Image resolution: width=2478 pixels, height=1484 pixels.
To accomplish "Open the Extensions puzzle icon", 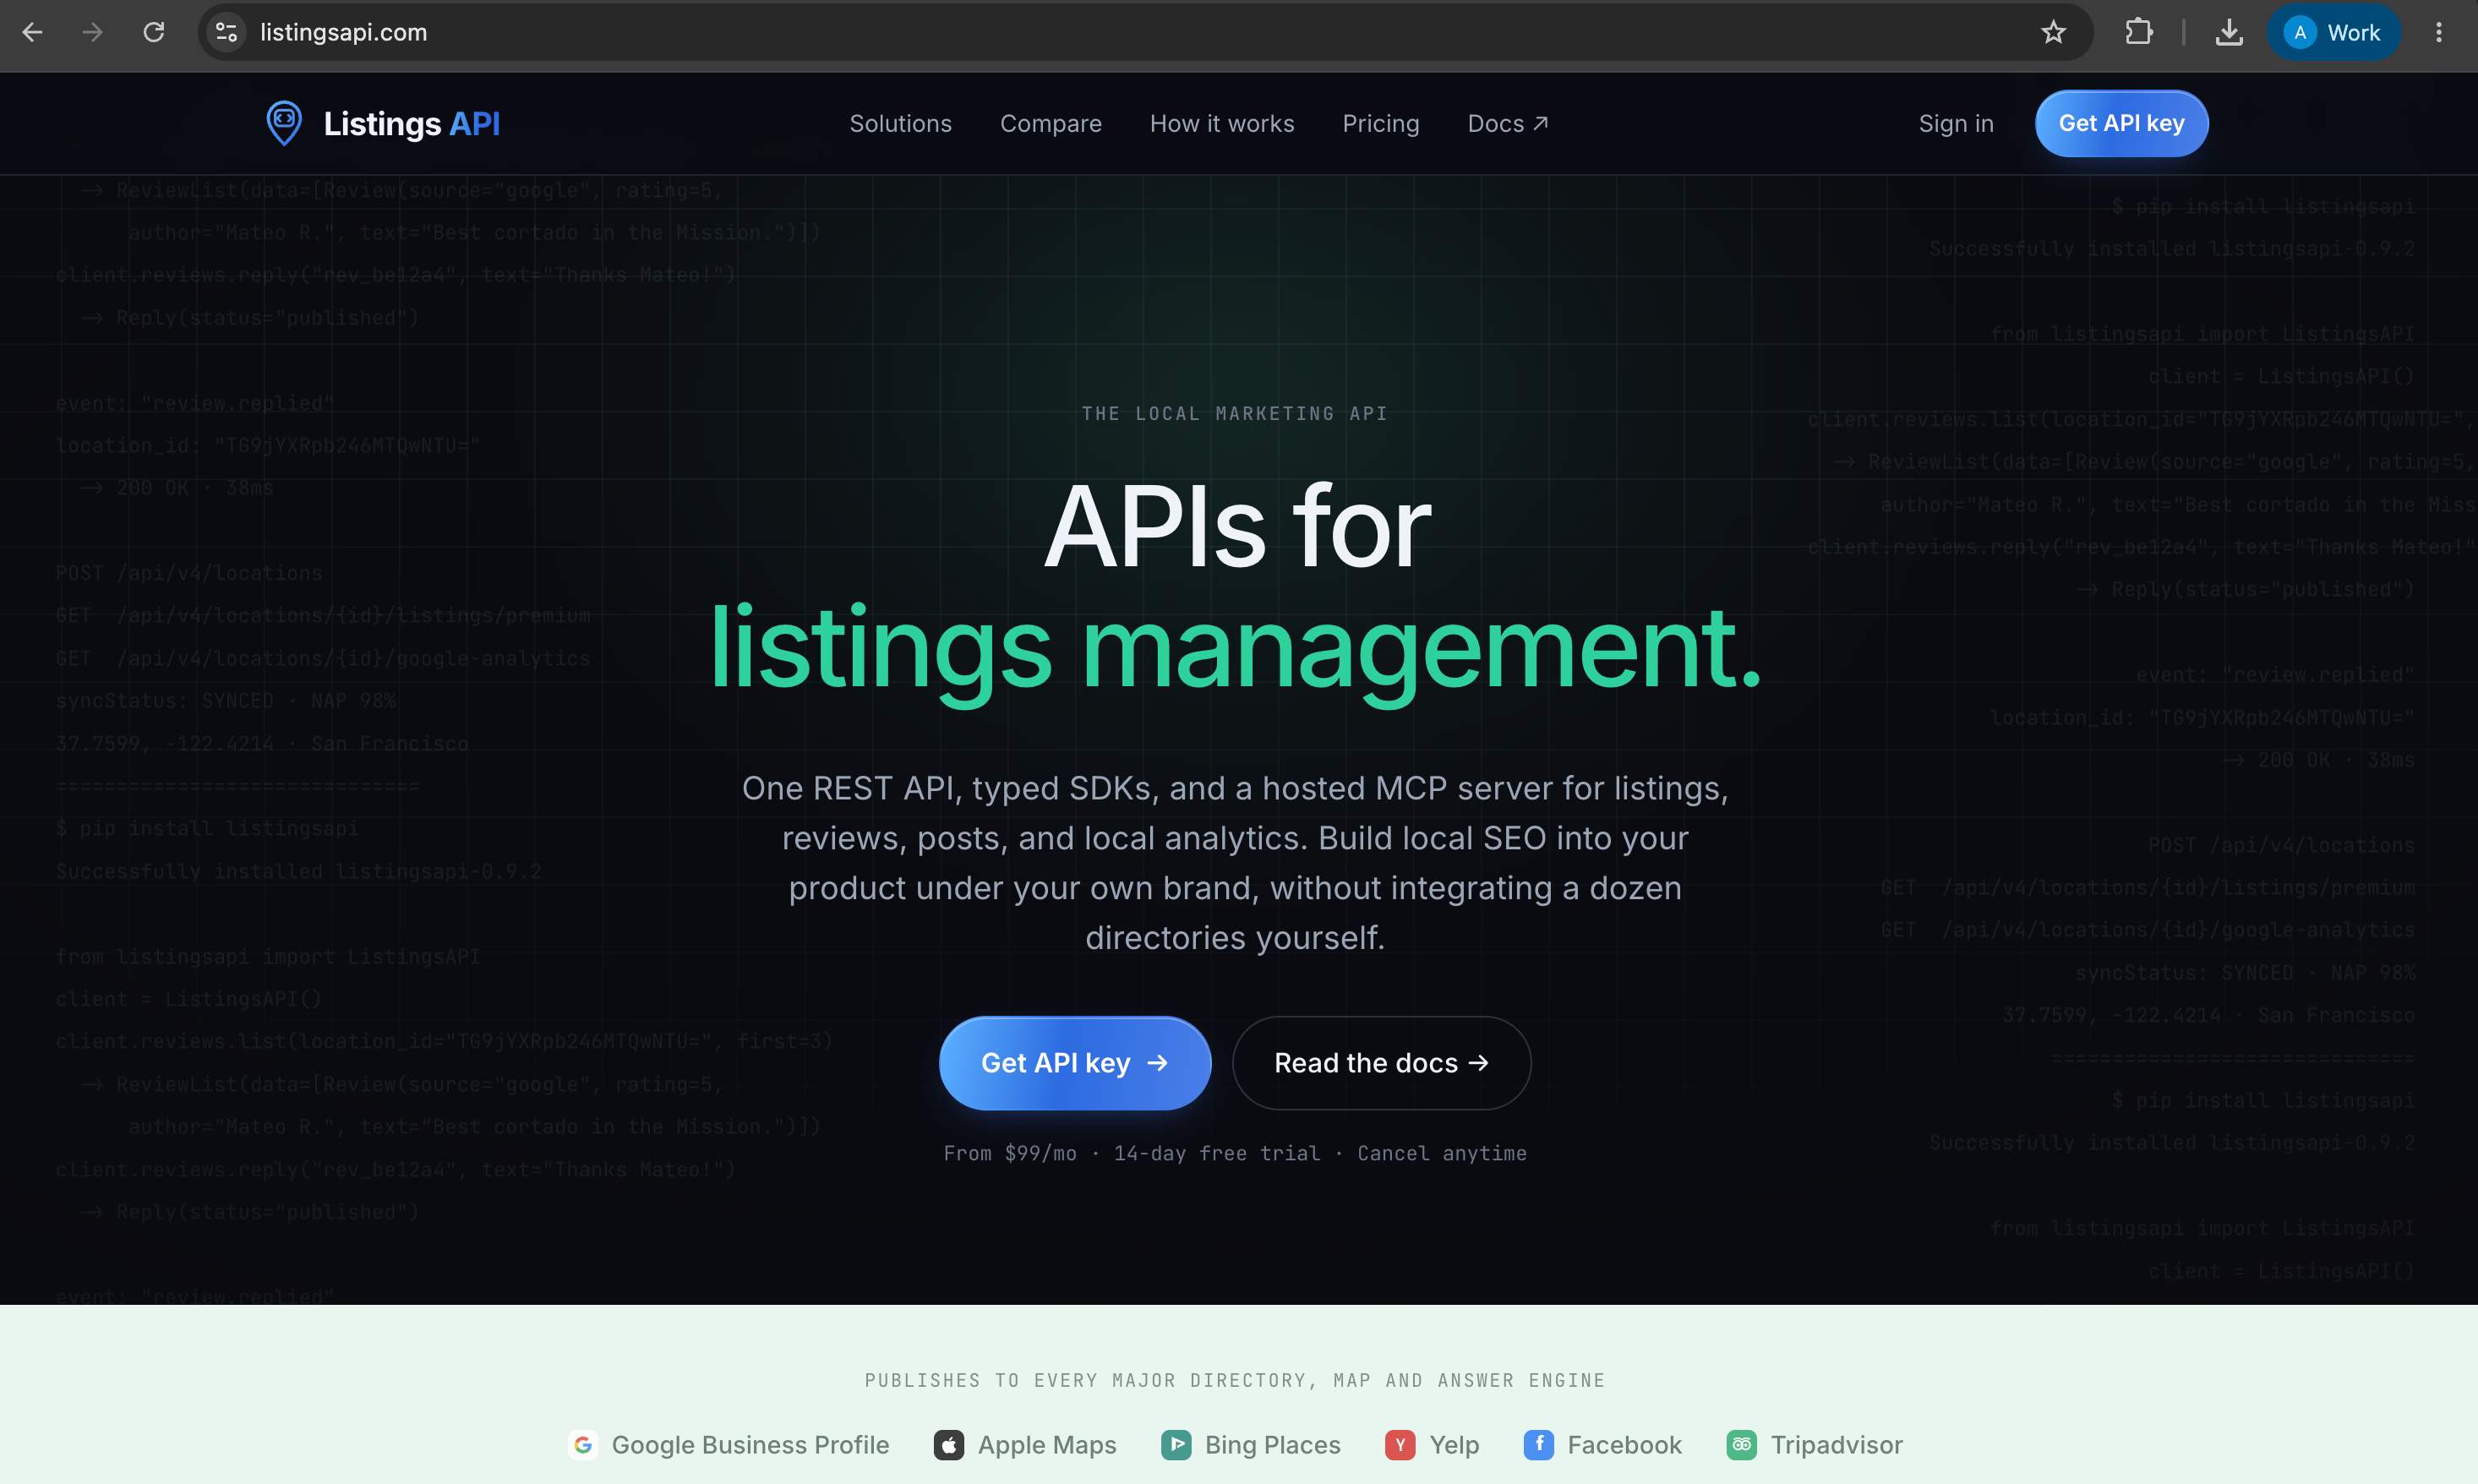I will (2138, 32).
